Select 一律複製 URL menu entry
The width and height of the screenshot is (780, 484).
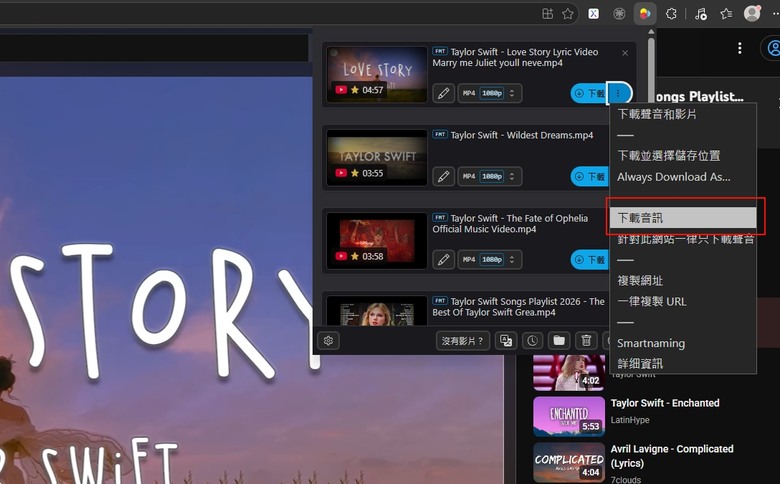(682, 301)
